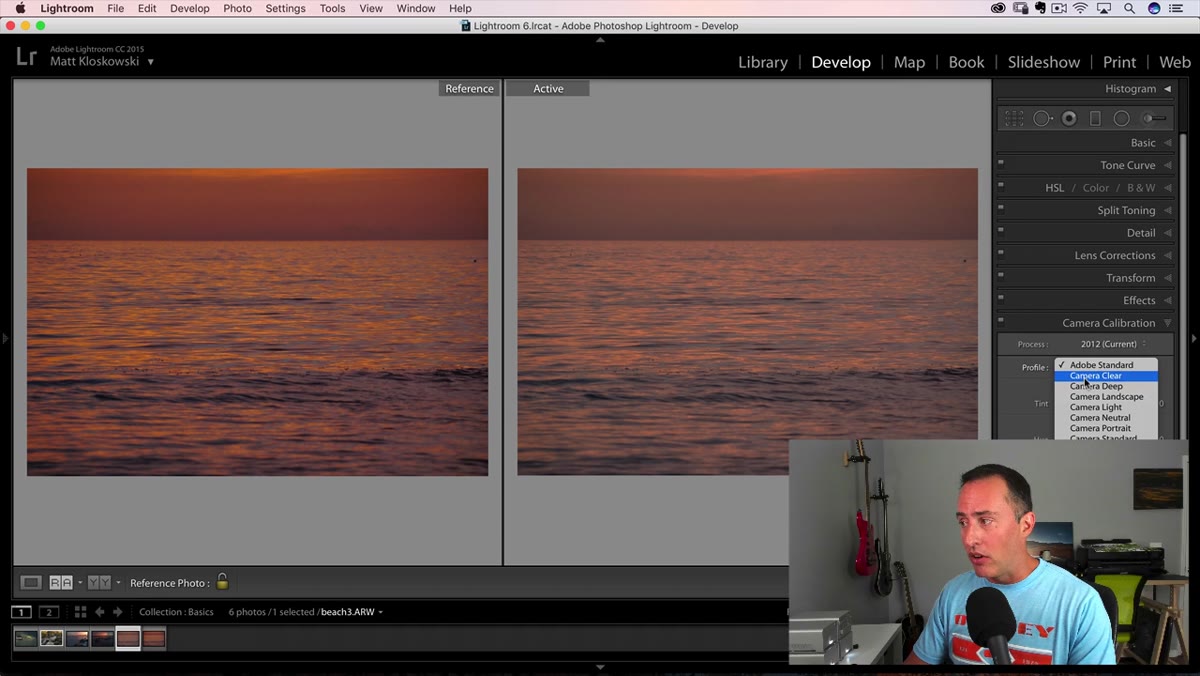
Task: Go forward with filmstrip right arrow
Action: coord(117,612)
